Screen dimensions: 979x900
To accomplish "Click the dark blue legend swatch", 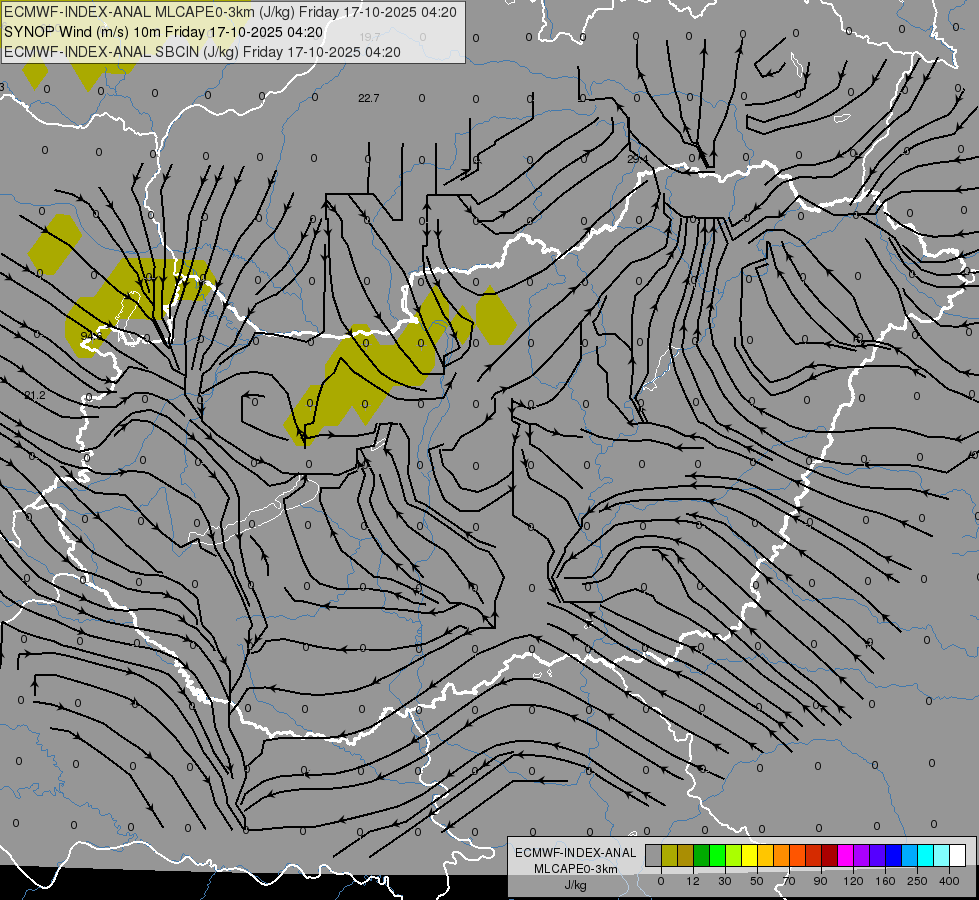I will click(893, 856).
